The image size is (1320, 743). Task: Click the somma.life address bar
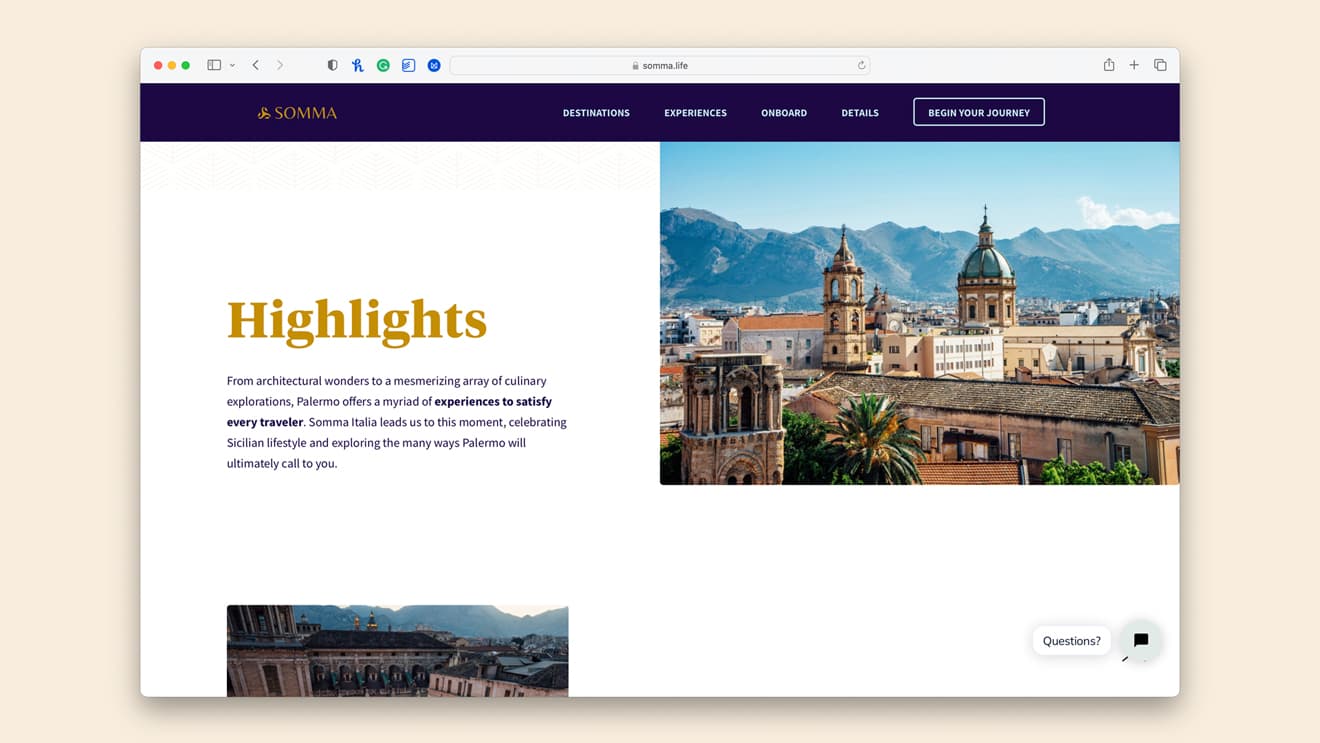(x=660, y=65)
